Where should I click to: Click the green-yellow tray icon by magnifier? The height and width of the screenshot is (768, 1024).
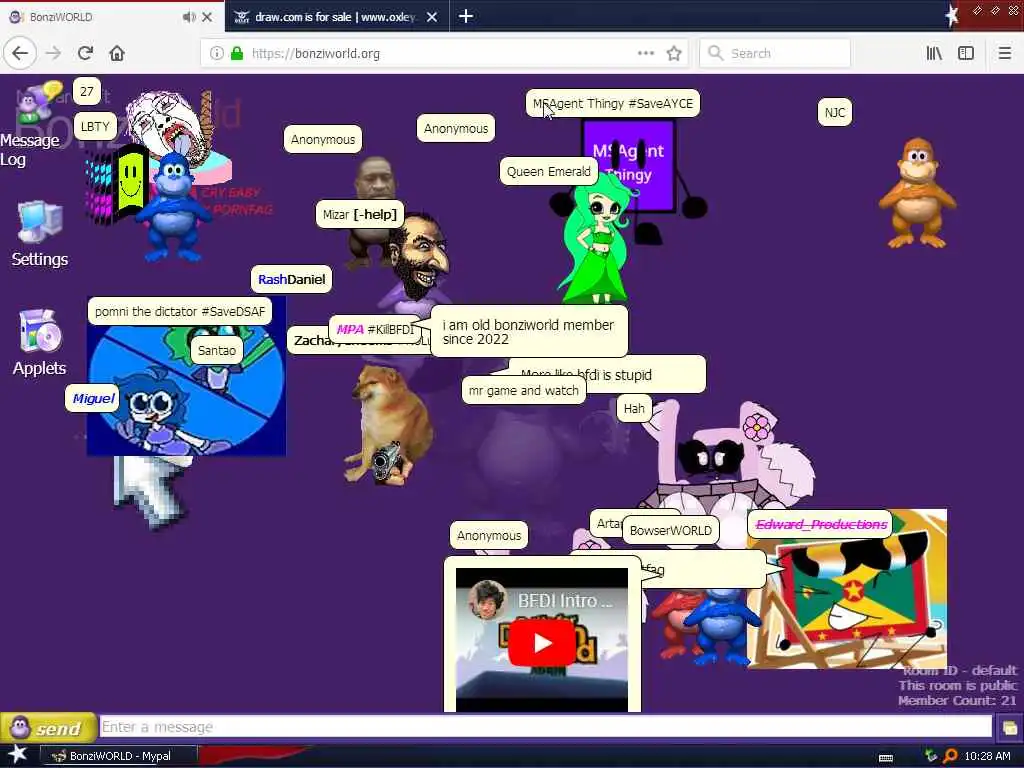(931, 756)
